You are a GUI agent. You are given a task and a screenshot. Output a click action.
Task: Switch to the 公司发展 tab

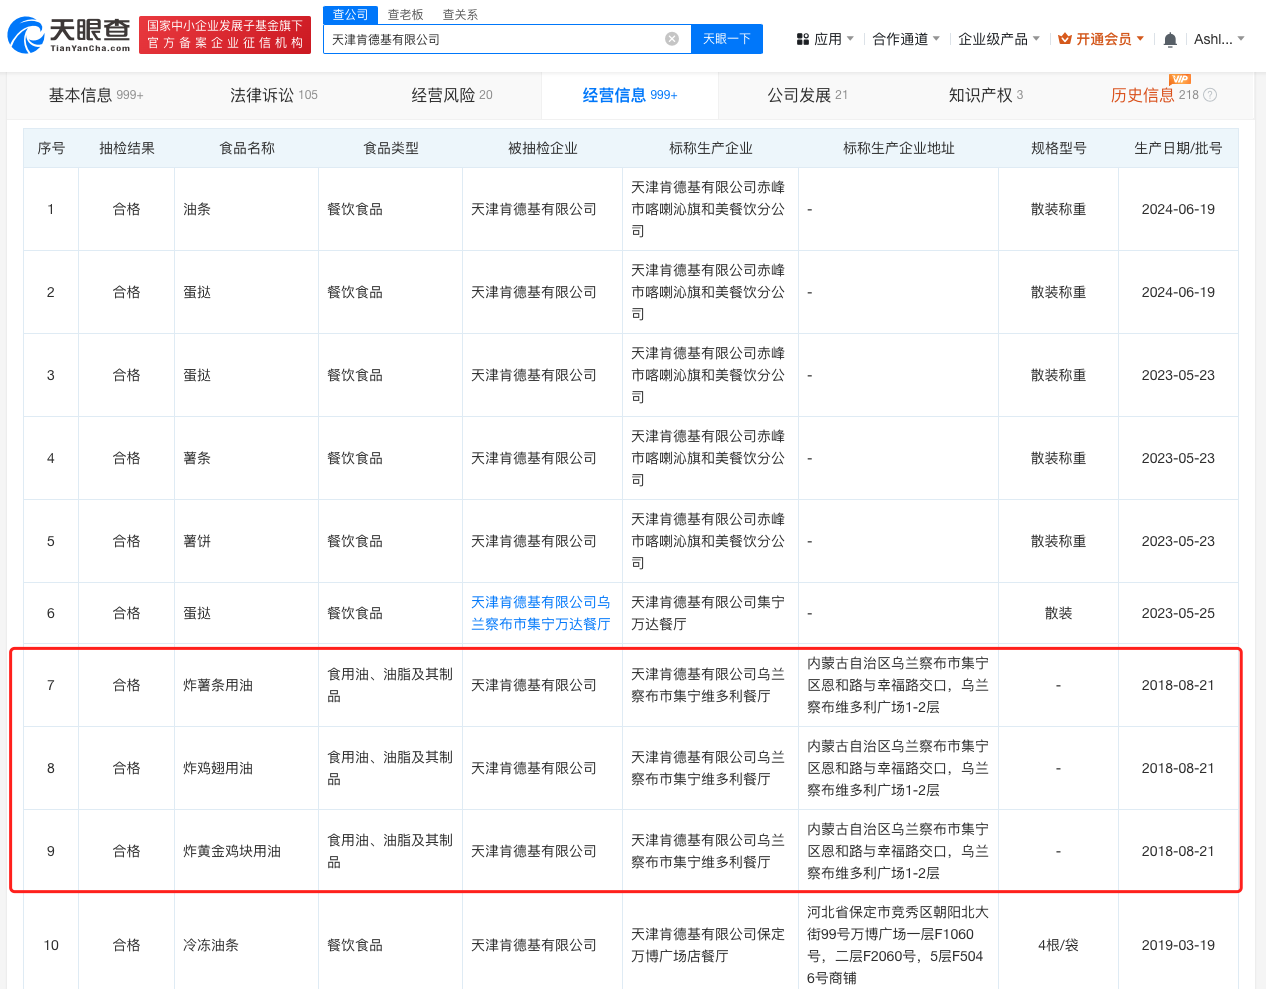point(799,95)
